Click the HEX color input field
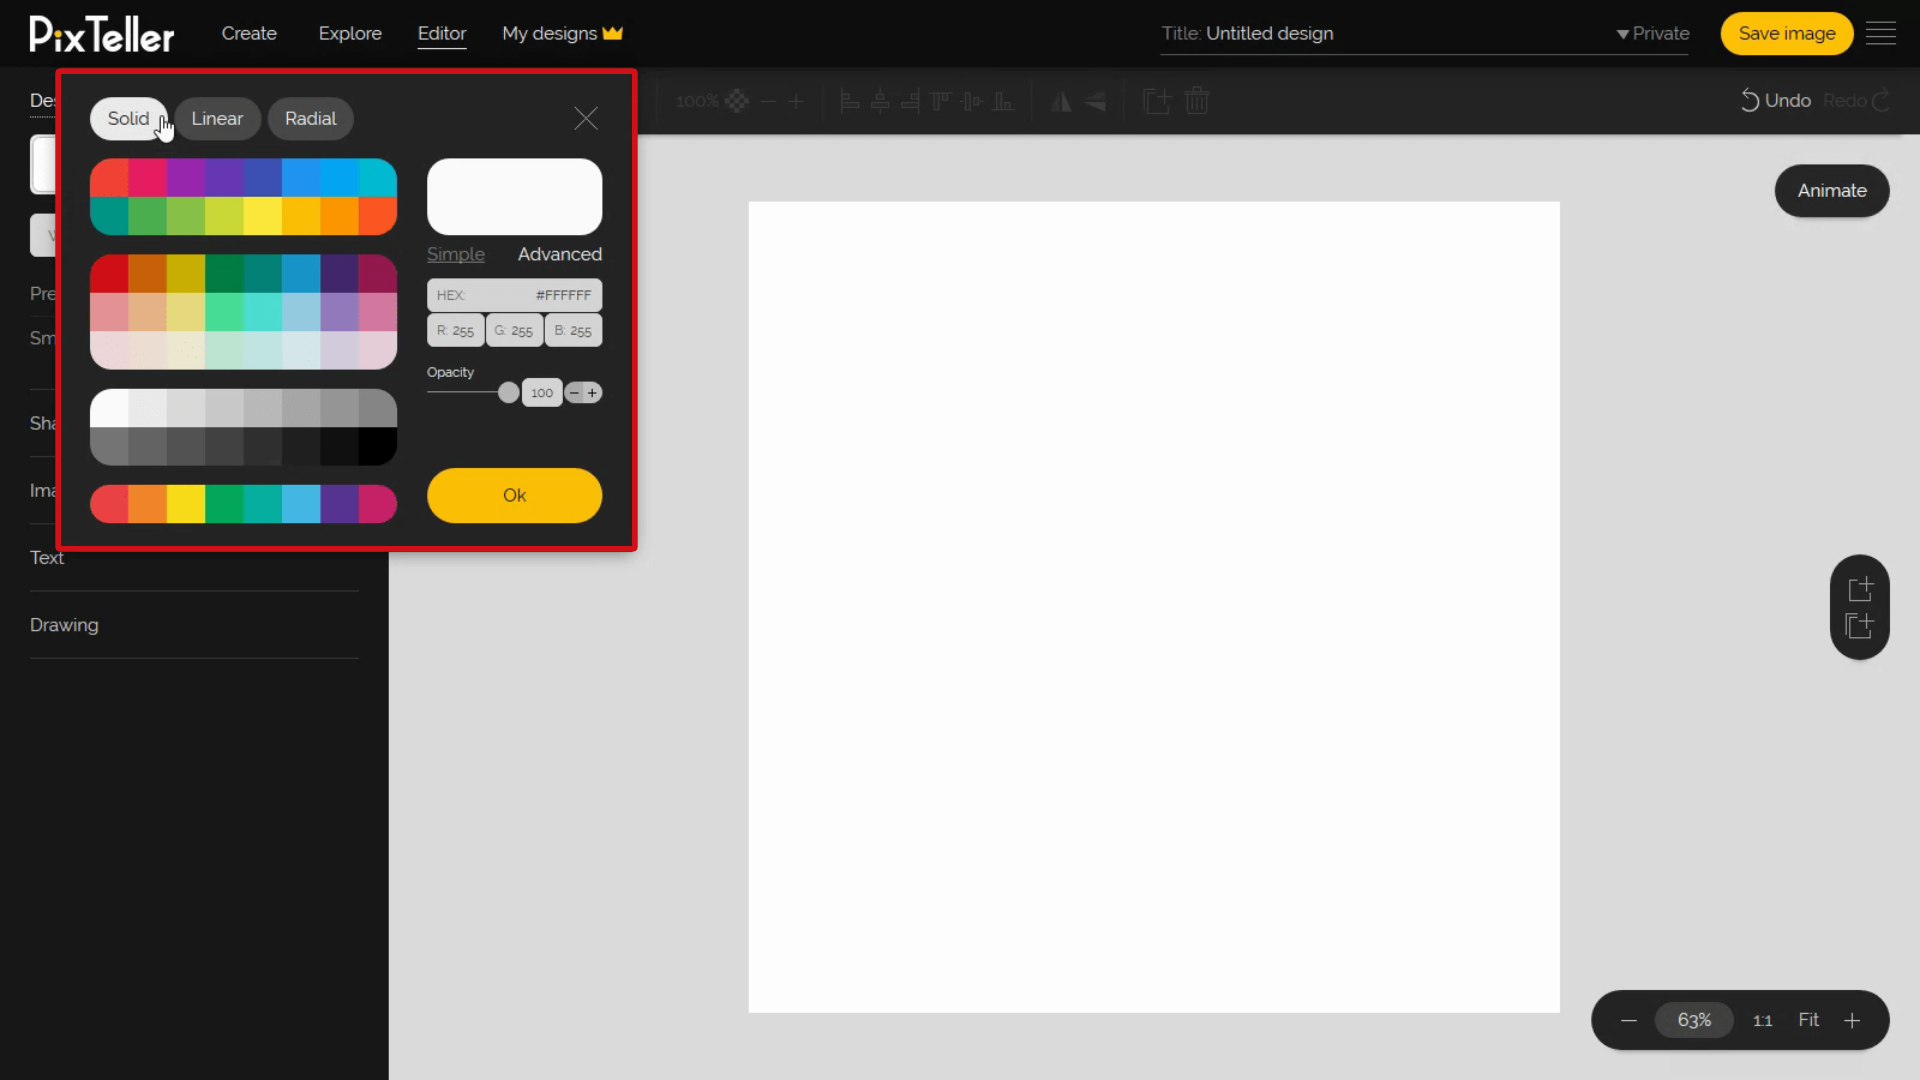The image size is (1920, 1080). coord(516,294)
